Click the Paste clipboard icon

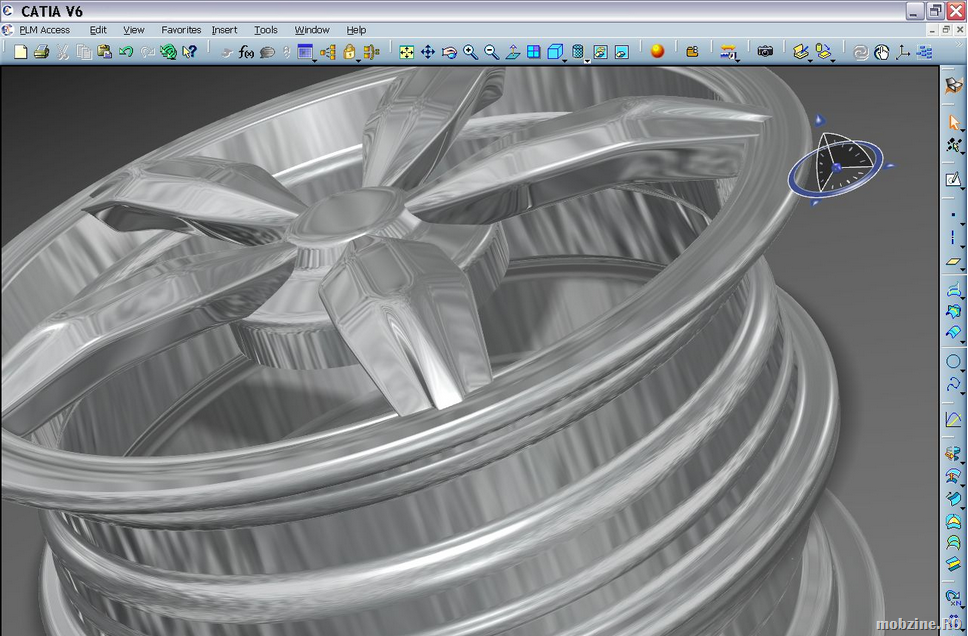(104, 52)
